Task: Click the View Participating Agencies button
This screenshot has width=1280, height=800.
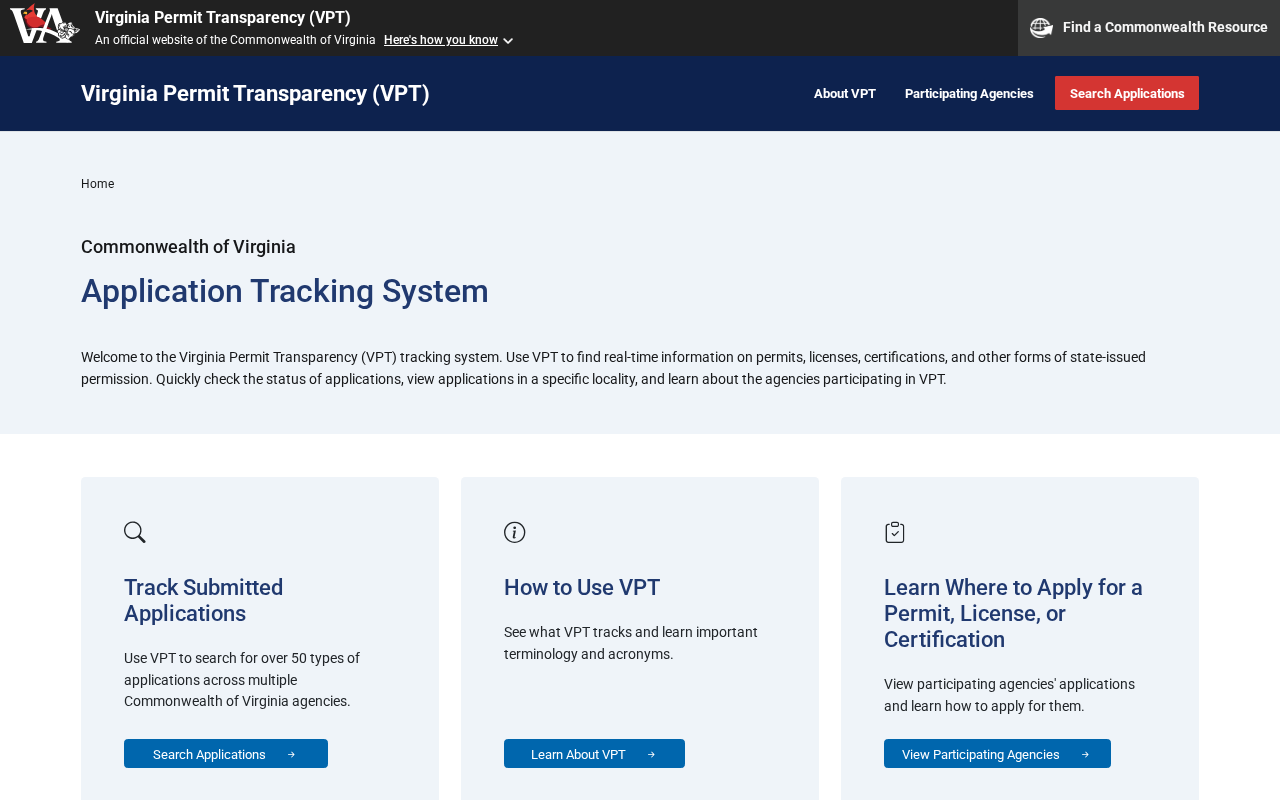Action: pyautogui.click(x=997, y=754)
